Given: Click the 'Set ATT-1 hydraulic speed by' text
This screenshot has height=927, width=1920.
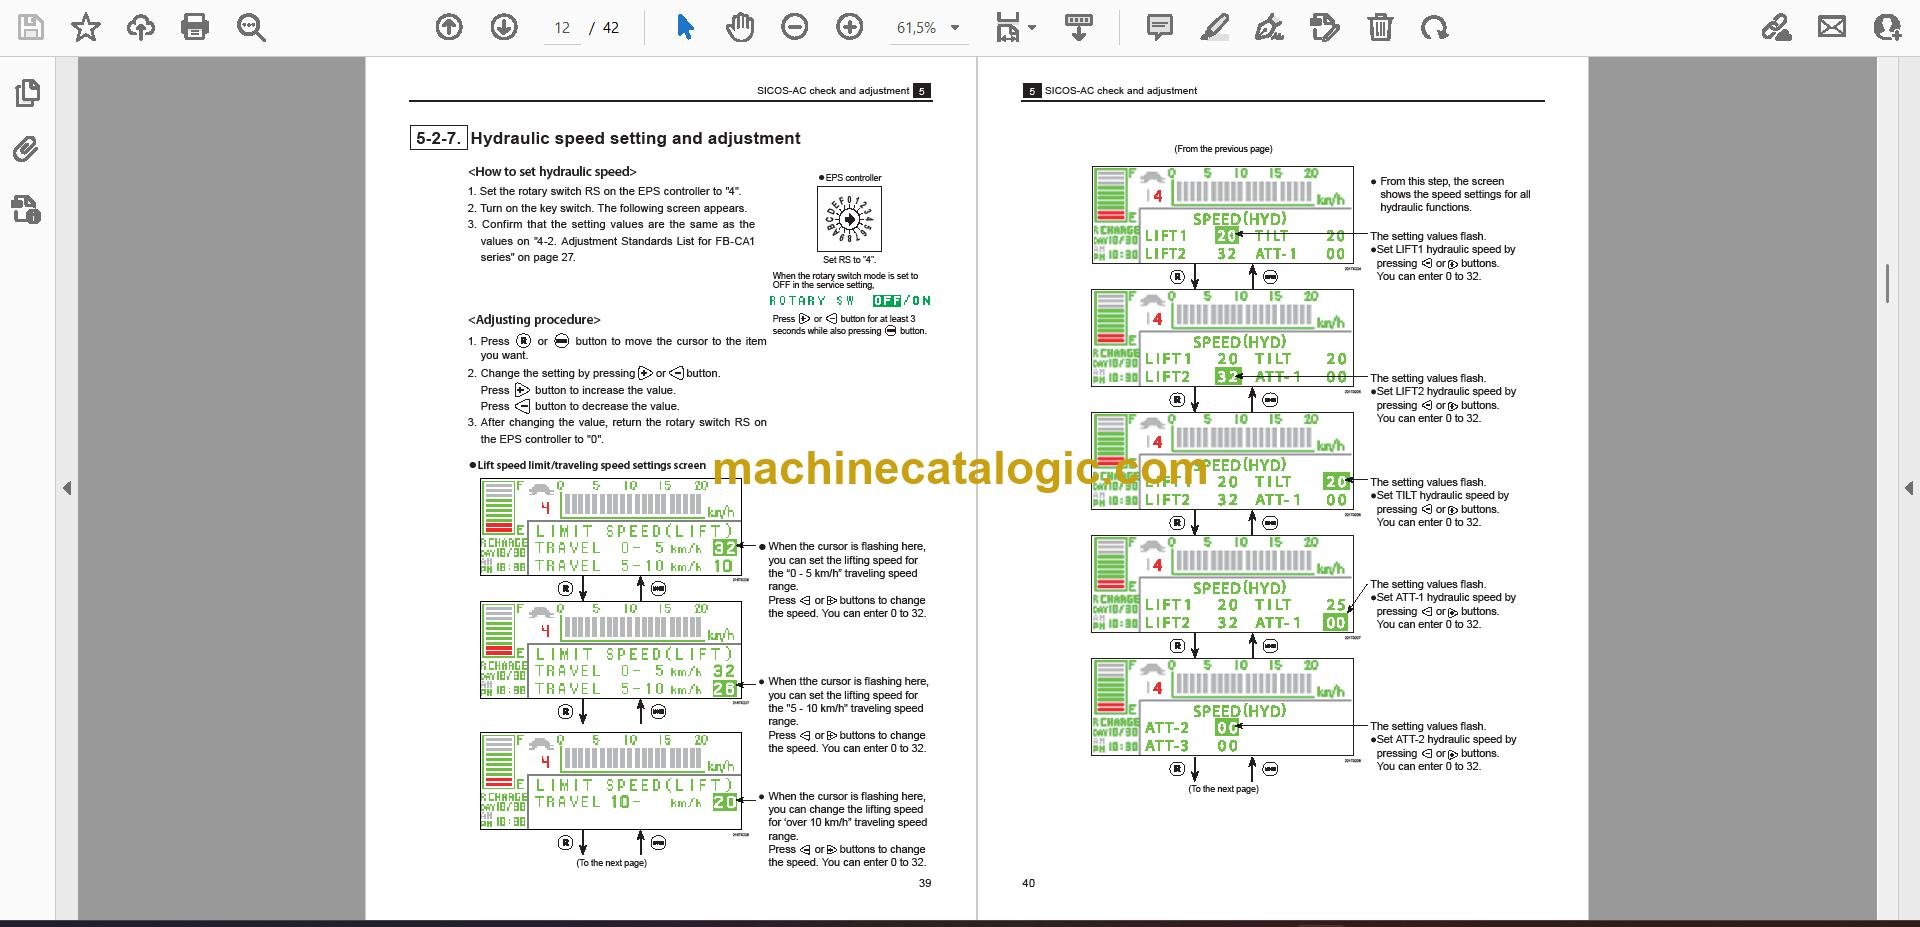Looking at the screenshot, I should (x=1446, y=598).
